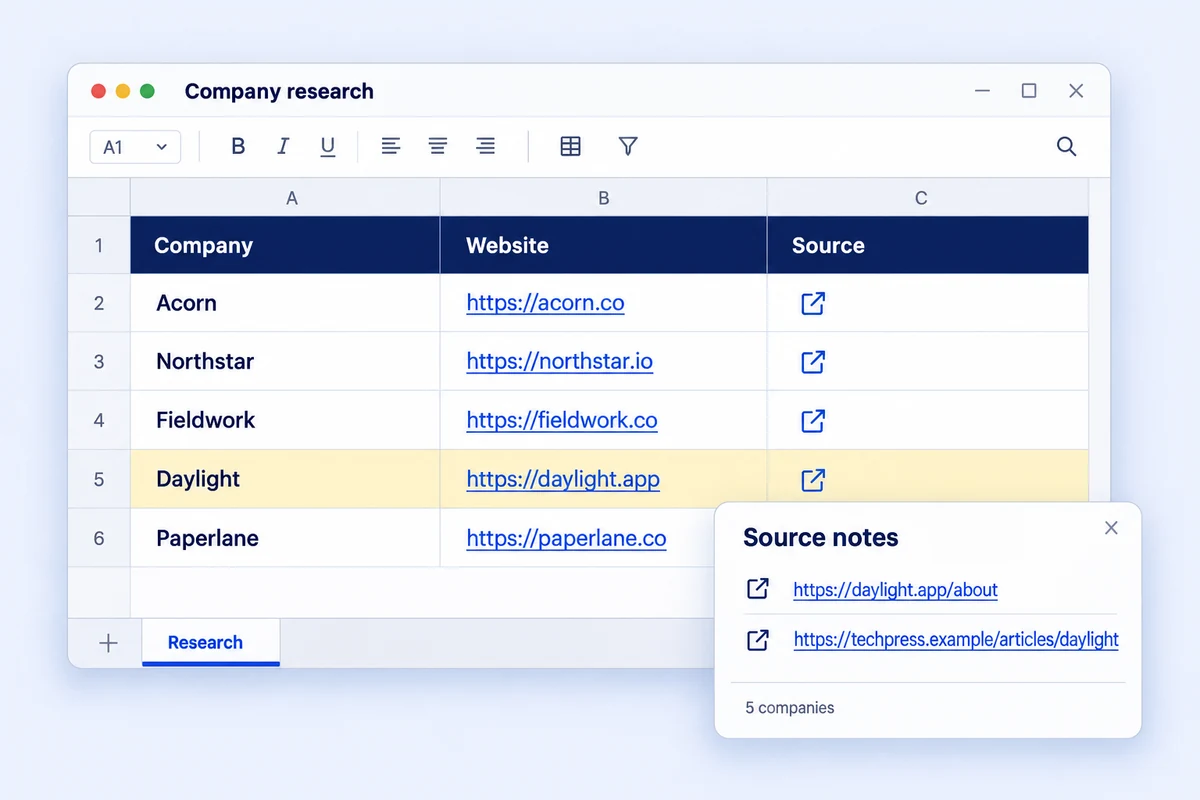The image size is (1200, 800).
Task: Open source link icon for Fieldwork
Action: [x=813, y=420]
